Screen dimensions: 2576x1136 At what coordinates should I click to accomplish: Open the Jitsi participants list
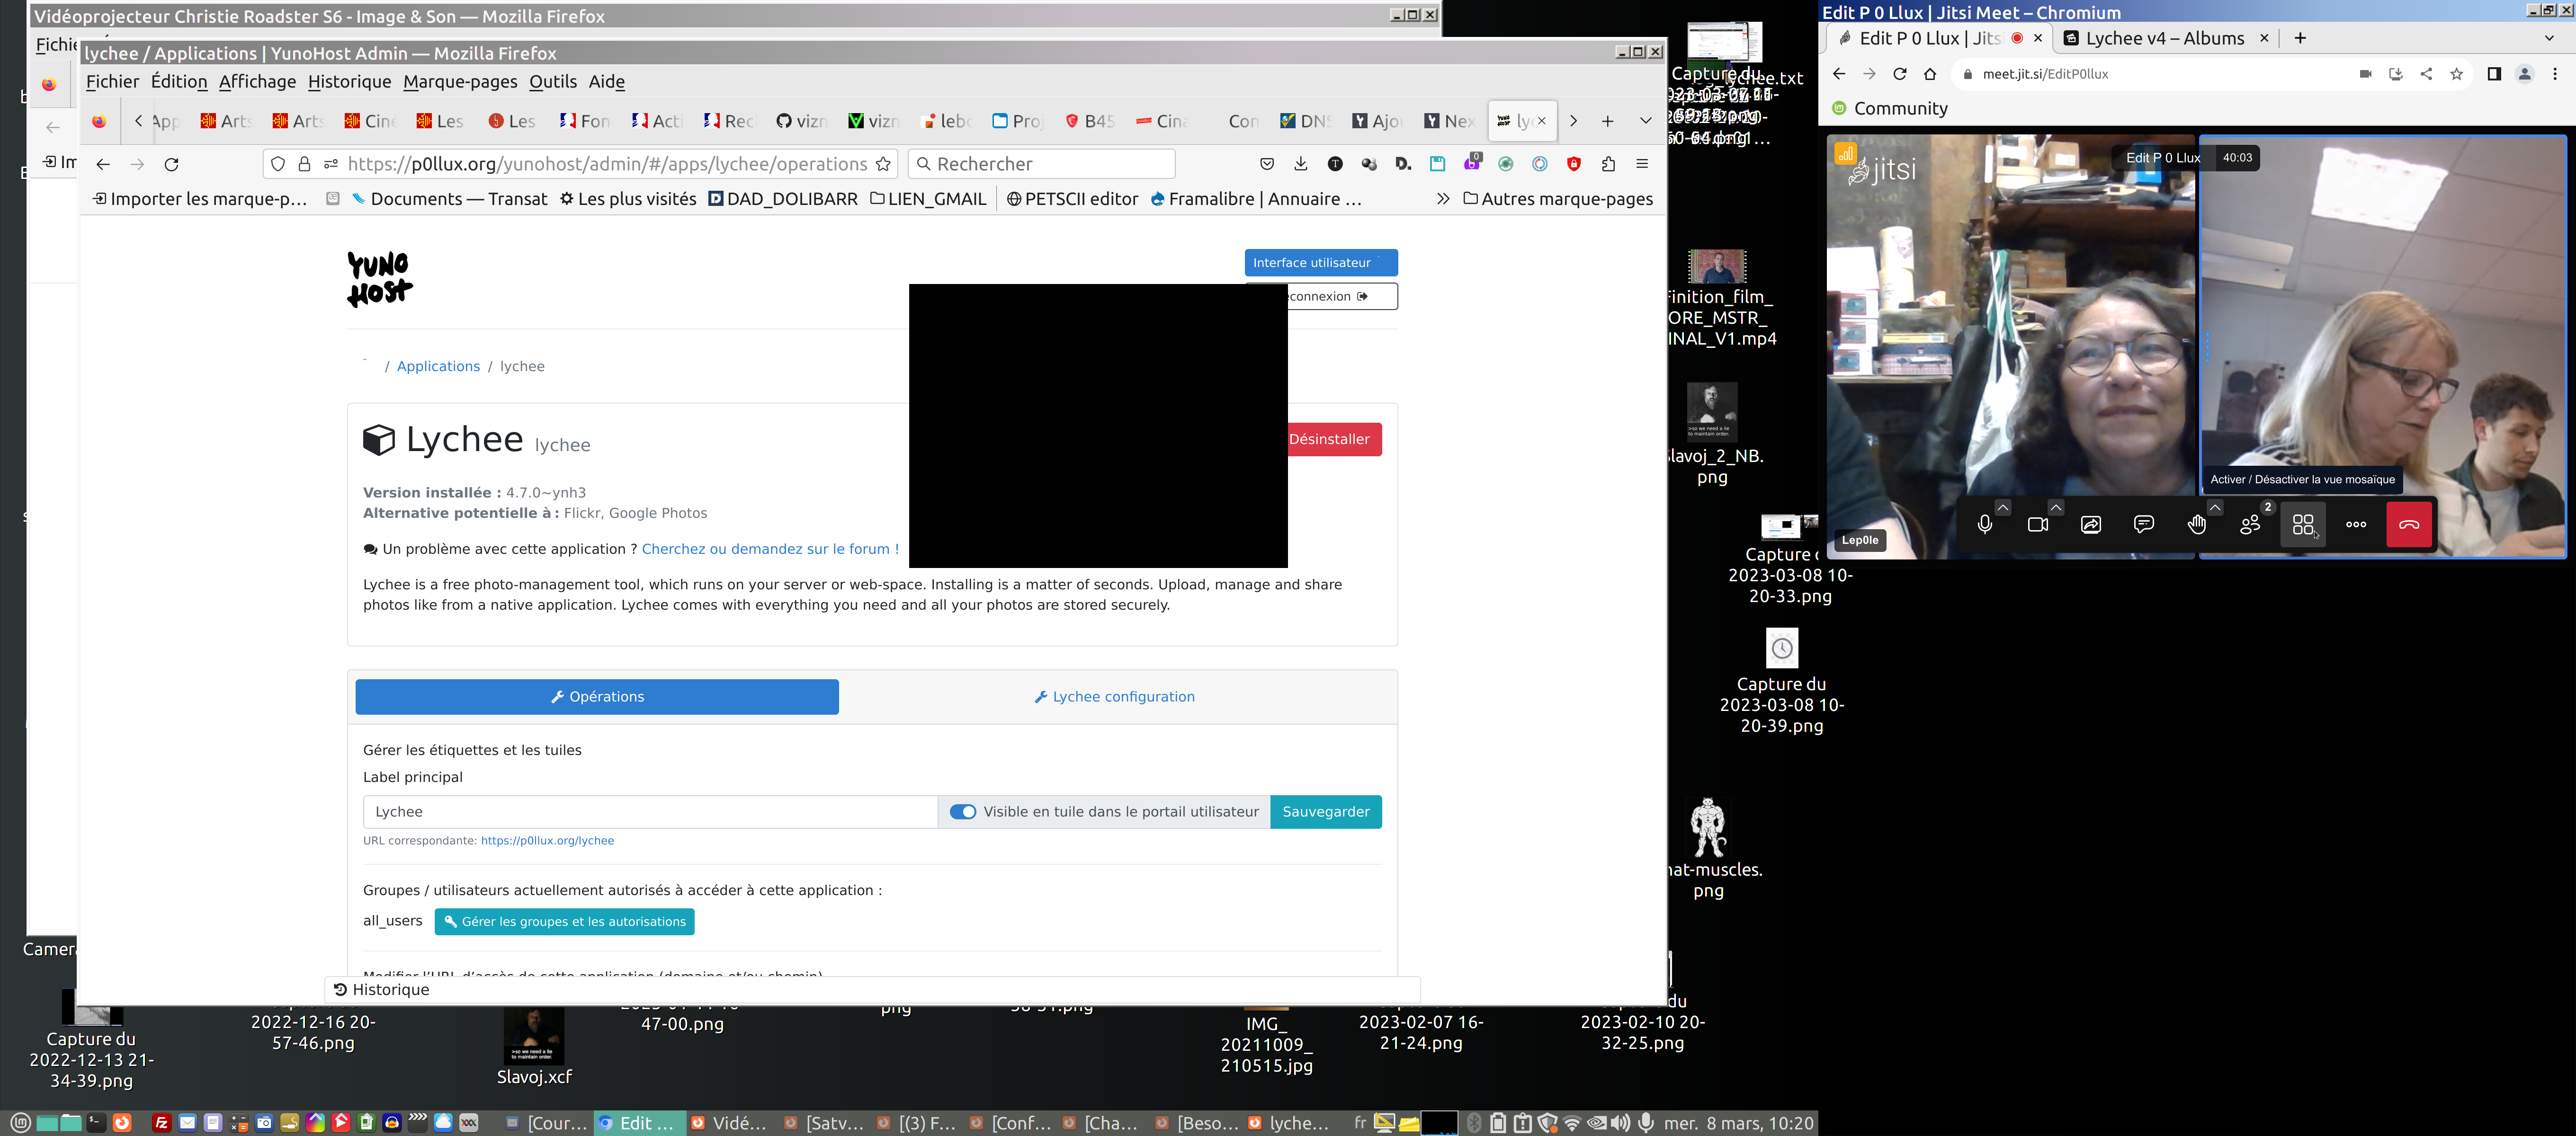tap(2250, 524)
